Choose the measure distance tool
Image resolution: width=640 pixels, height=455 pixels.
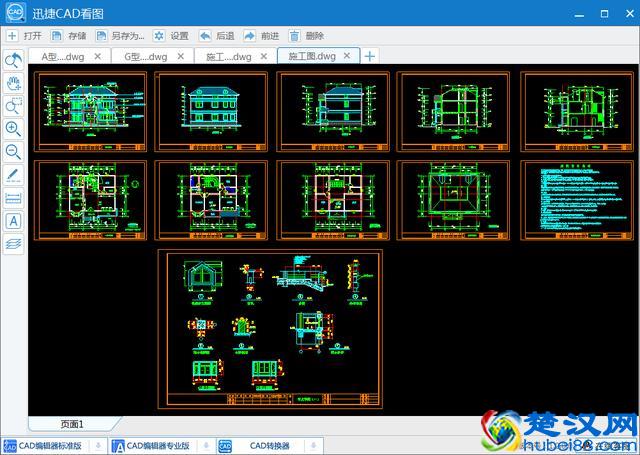click(x=14, y=198)
